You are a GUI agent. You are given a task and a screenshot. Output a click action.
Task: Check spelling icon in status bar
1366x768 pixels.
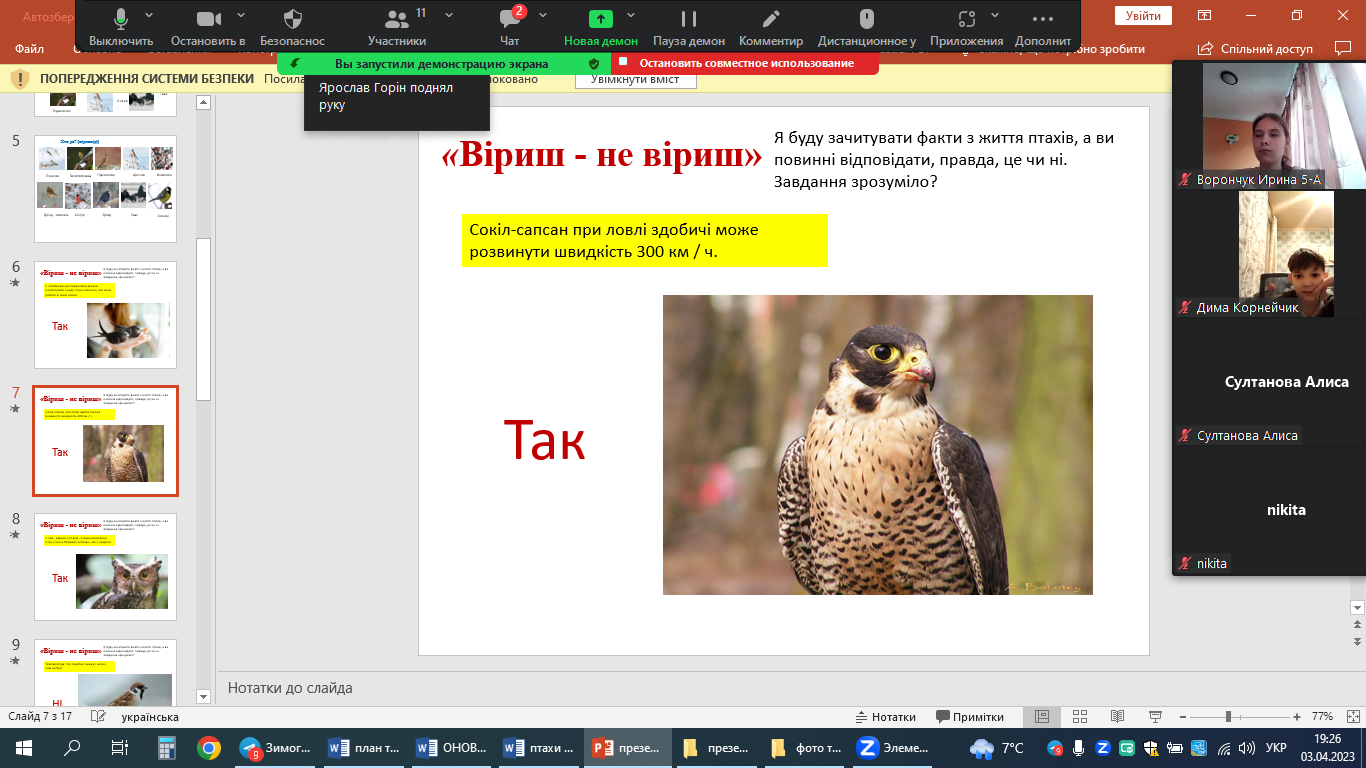point(98,717)
